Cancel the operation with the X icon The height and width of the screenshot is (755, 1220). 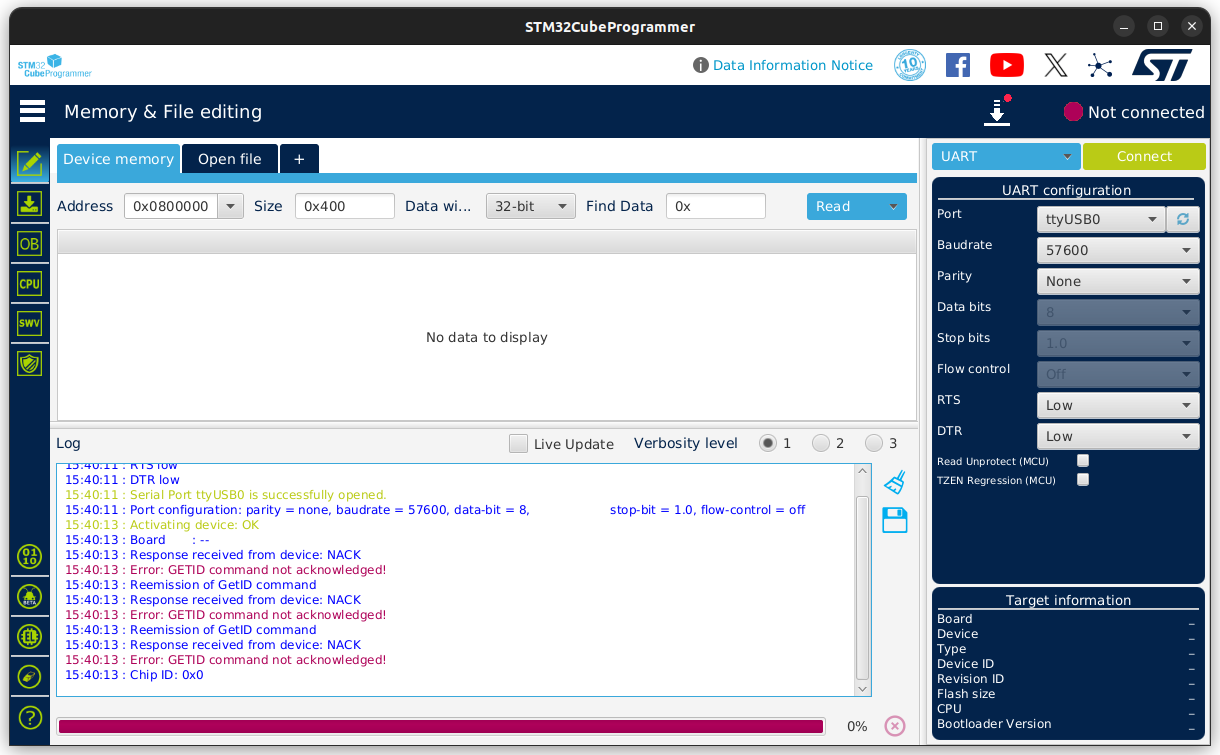tap(895, 726)
